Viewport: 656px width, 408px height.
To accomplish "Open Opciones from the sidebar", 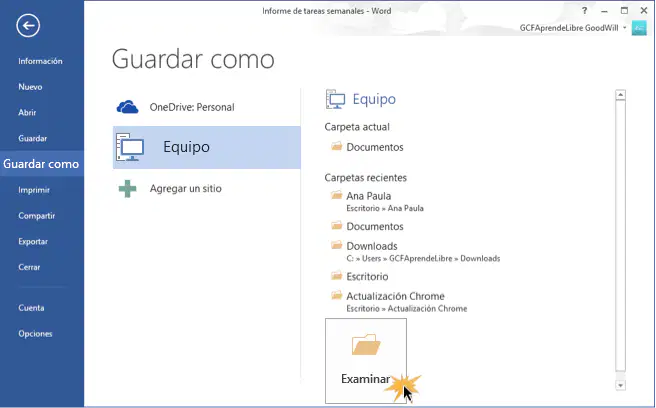I will coord(35,334).
